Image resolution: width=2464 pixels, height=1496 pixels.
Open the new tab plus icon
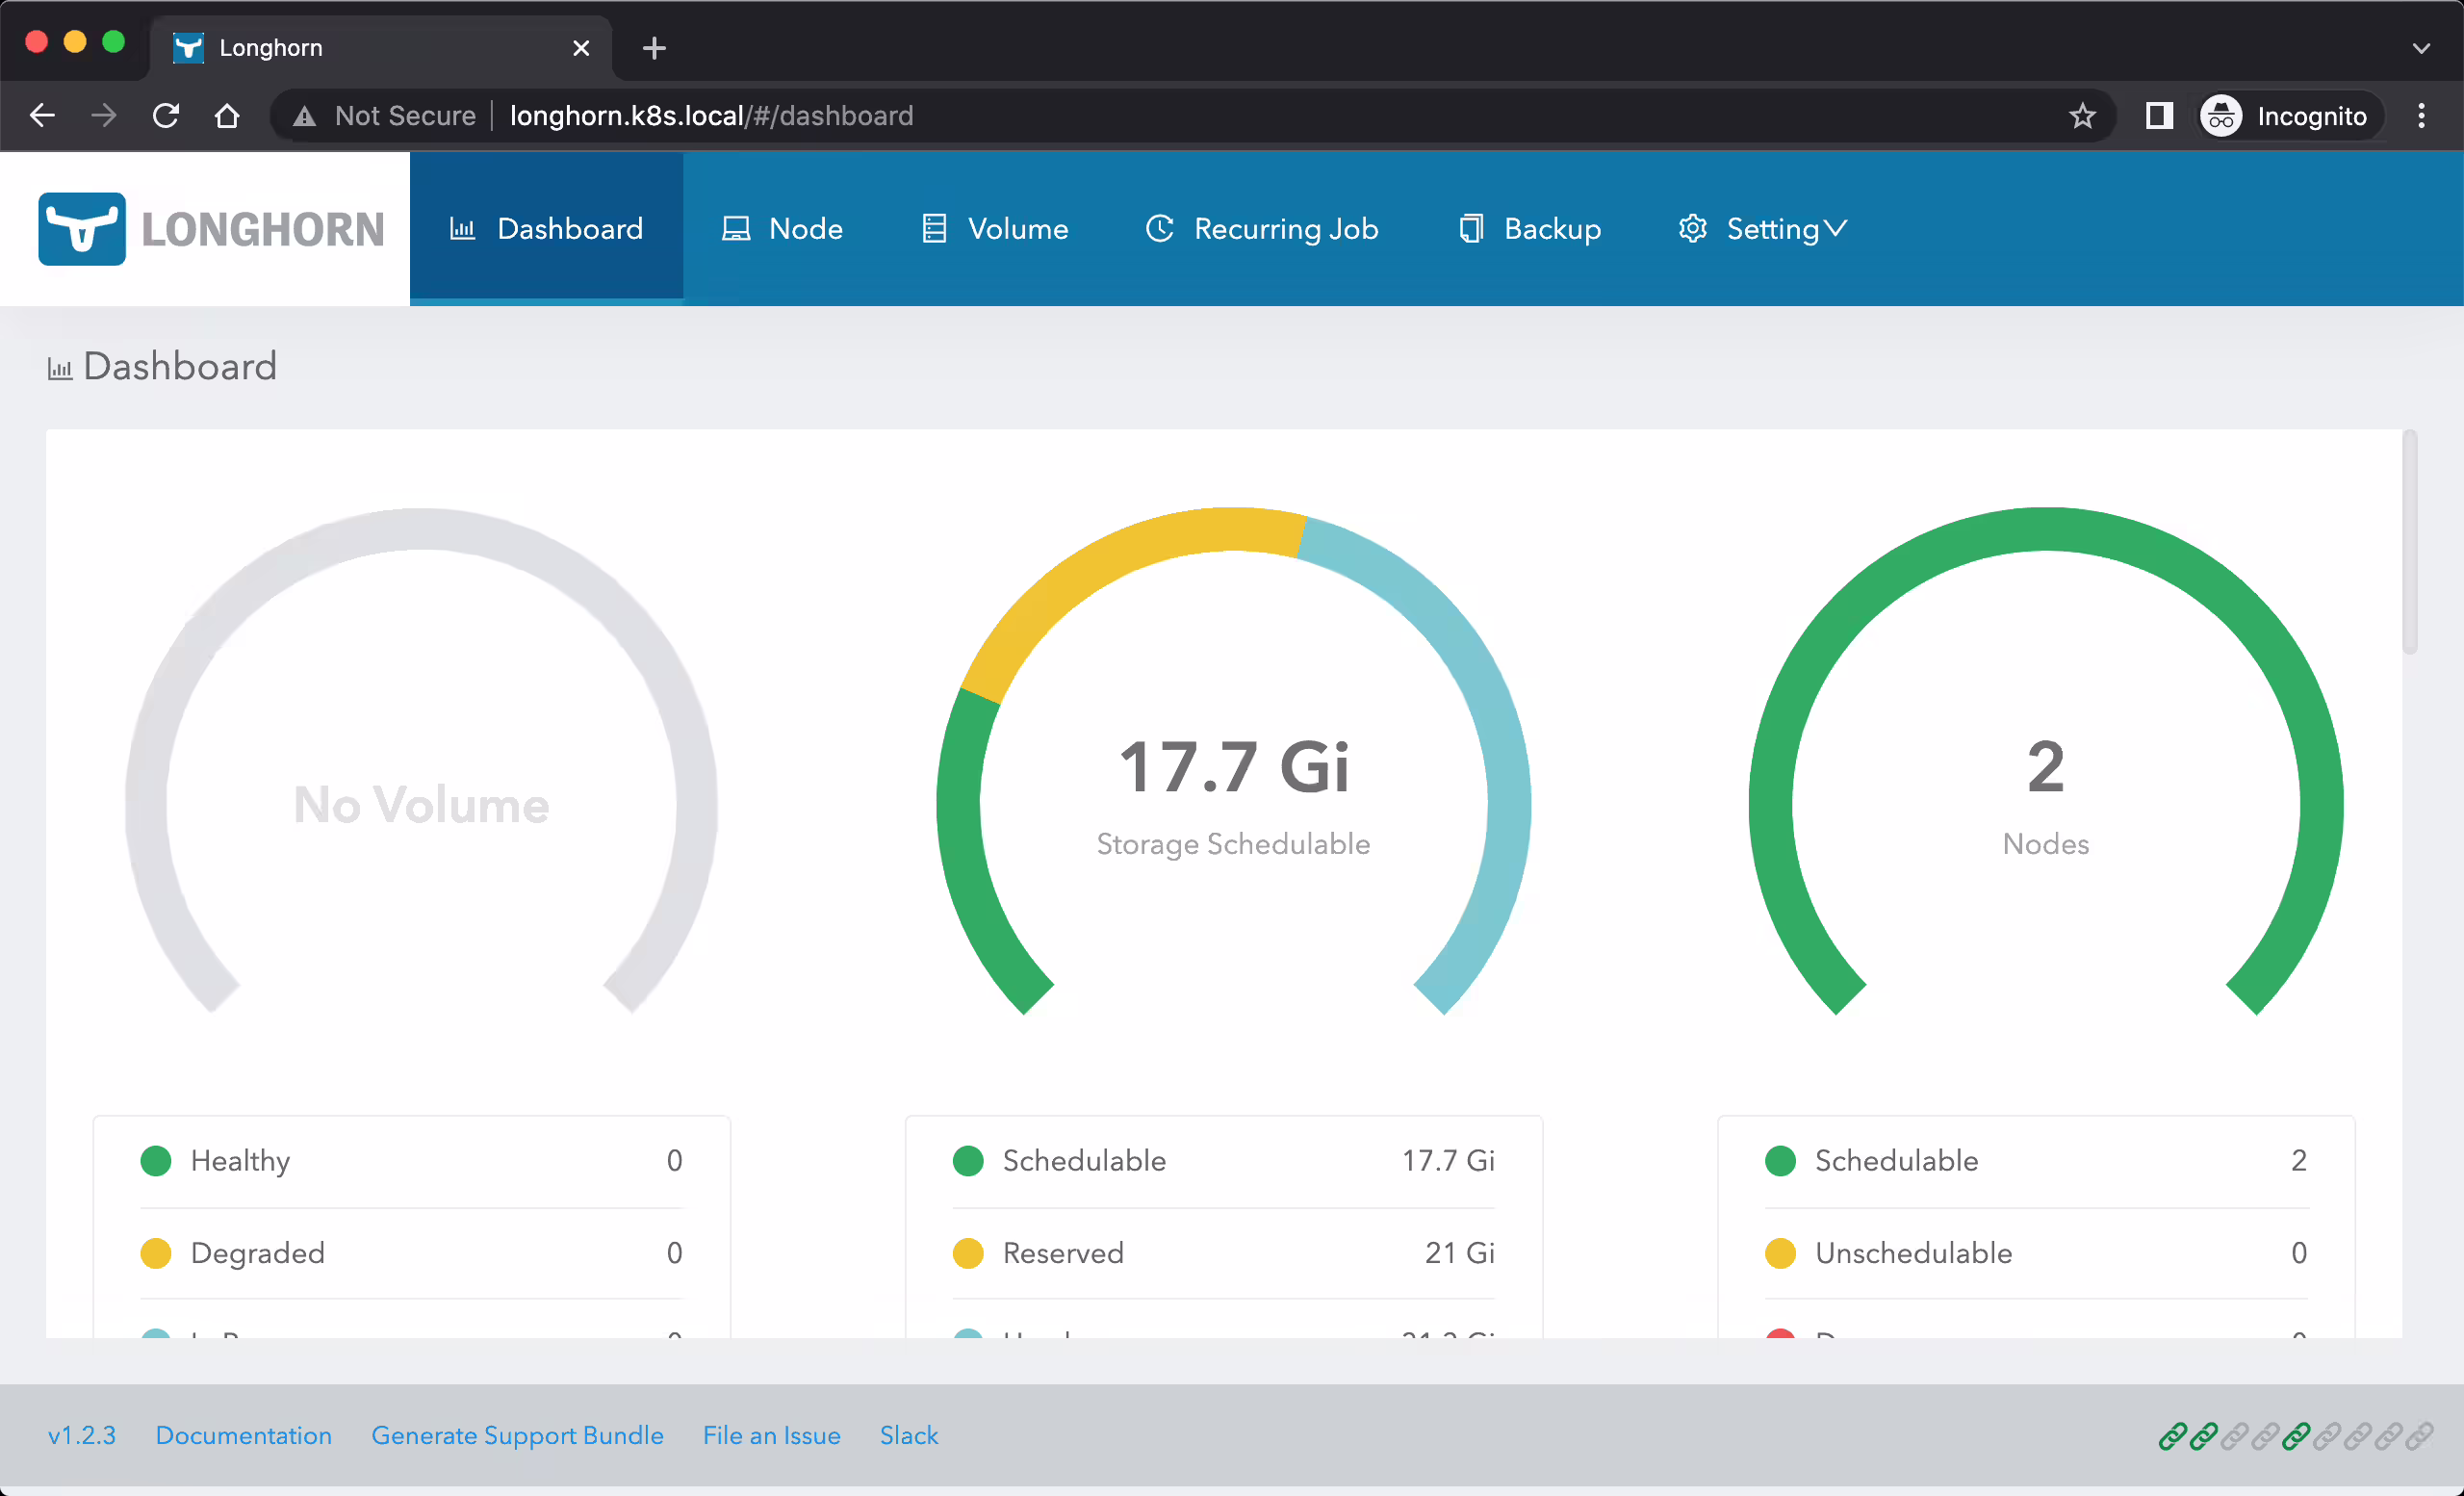point(654,48)
